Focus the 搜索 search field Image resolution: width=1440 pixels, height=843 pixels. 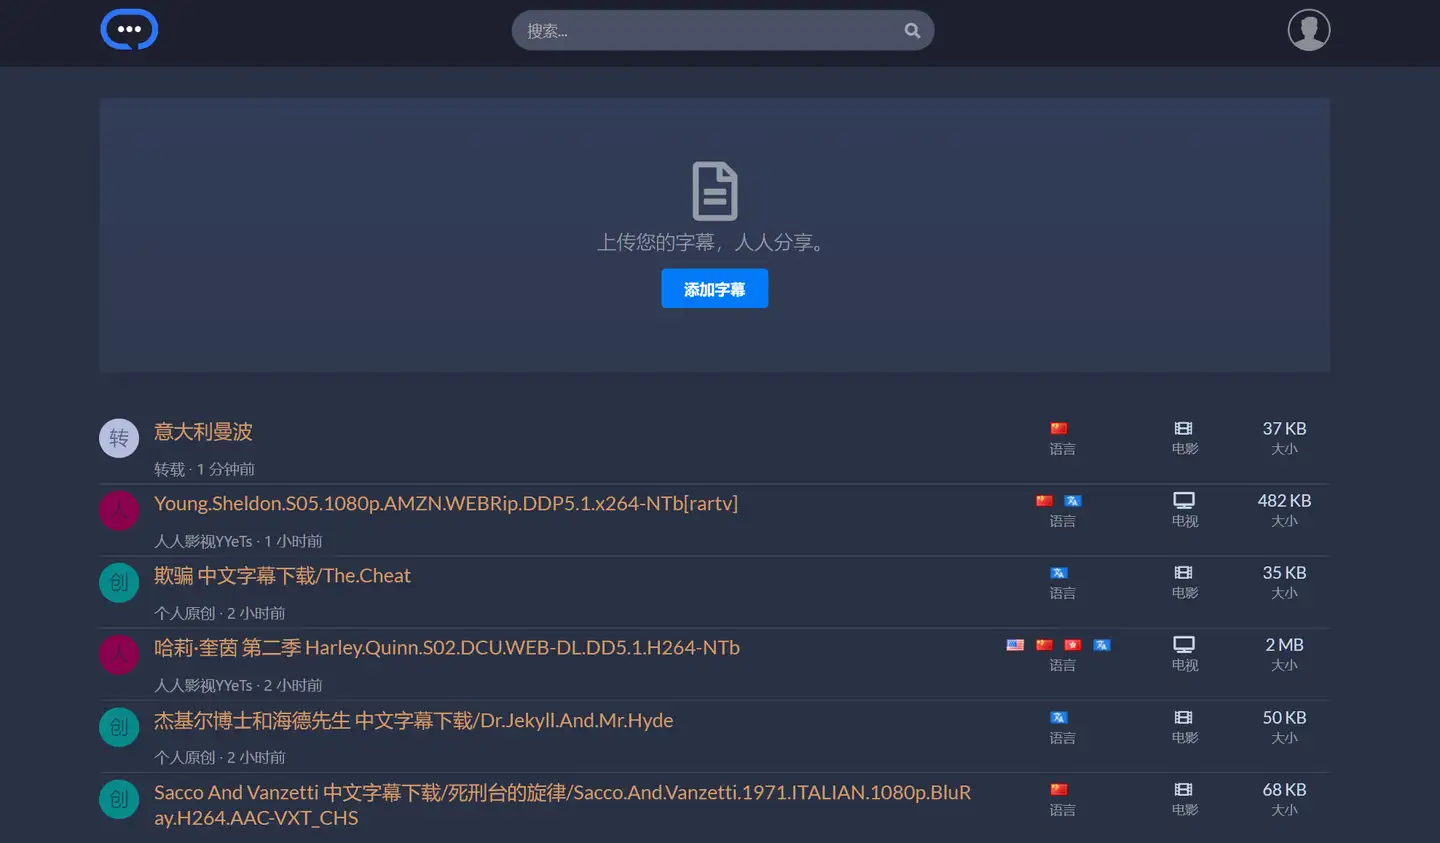click(x=723, y=31)
